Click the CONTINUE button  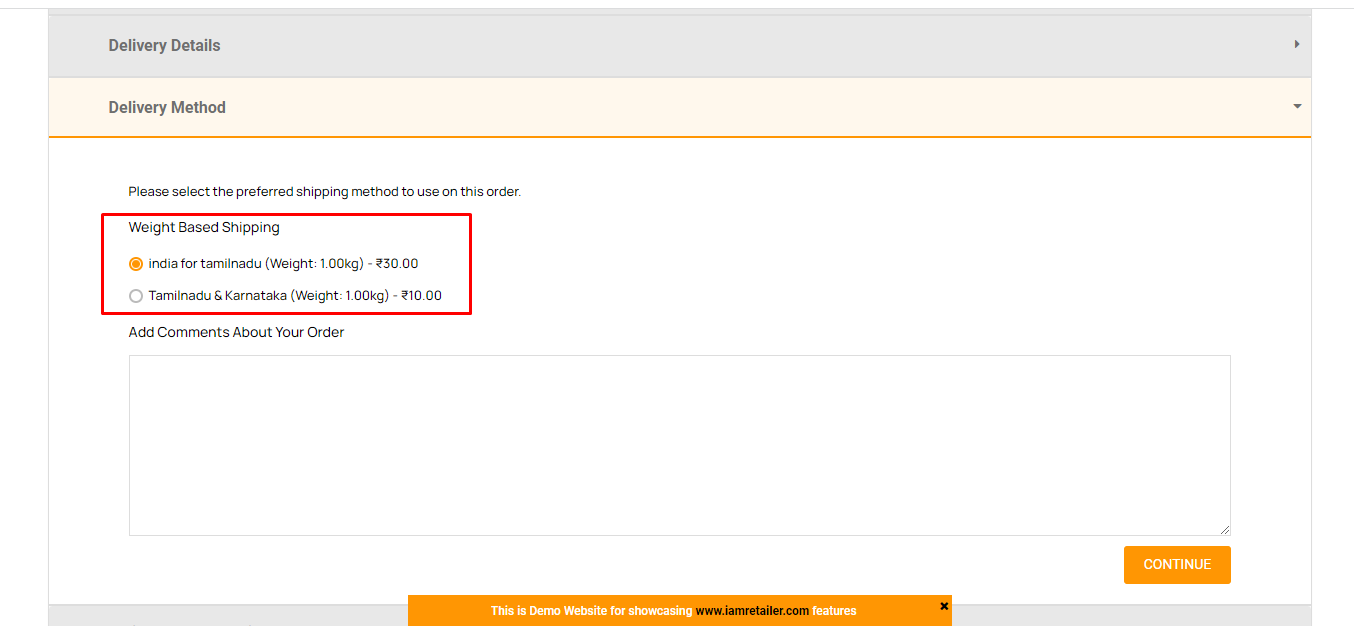point(1177,564)
